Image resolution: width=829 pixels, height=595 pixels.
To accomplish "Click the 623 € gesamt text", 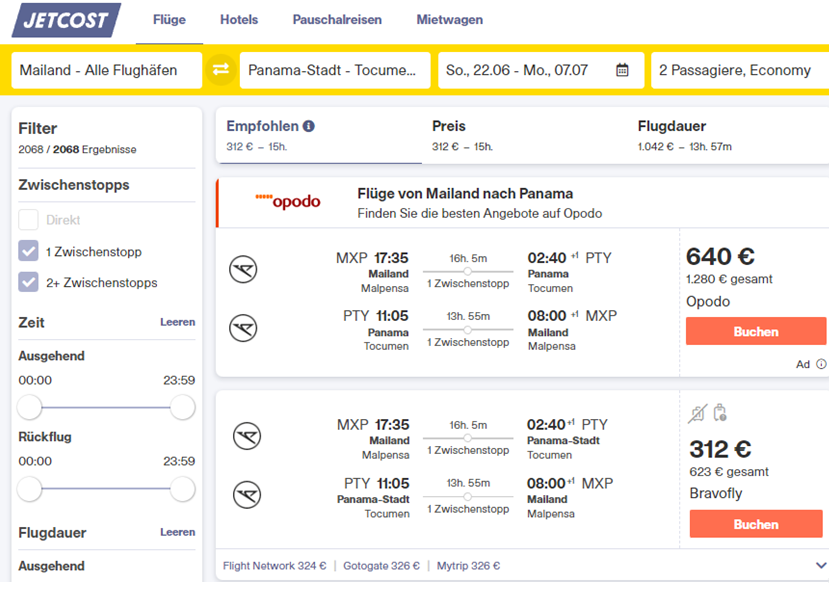I will point(729,472).
